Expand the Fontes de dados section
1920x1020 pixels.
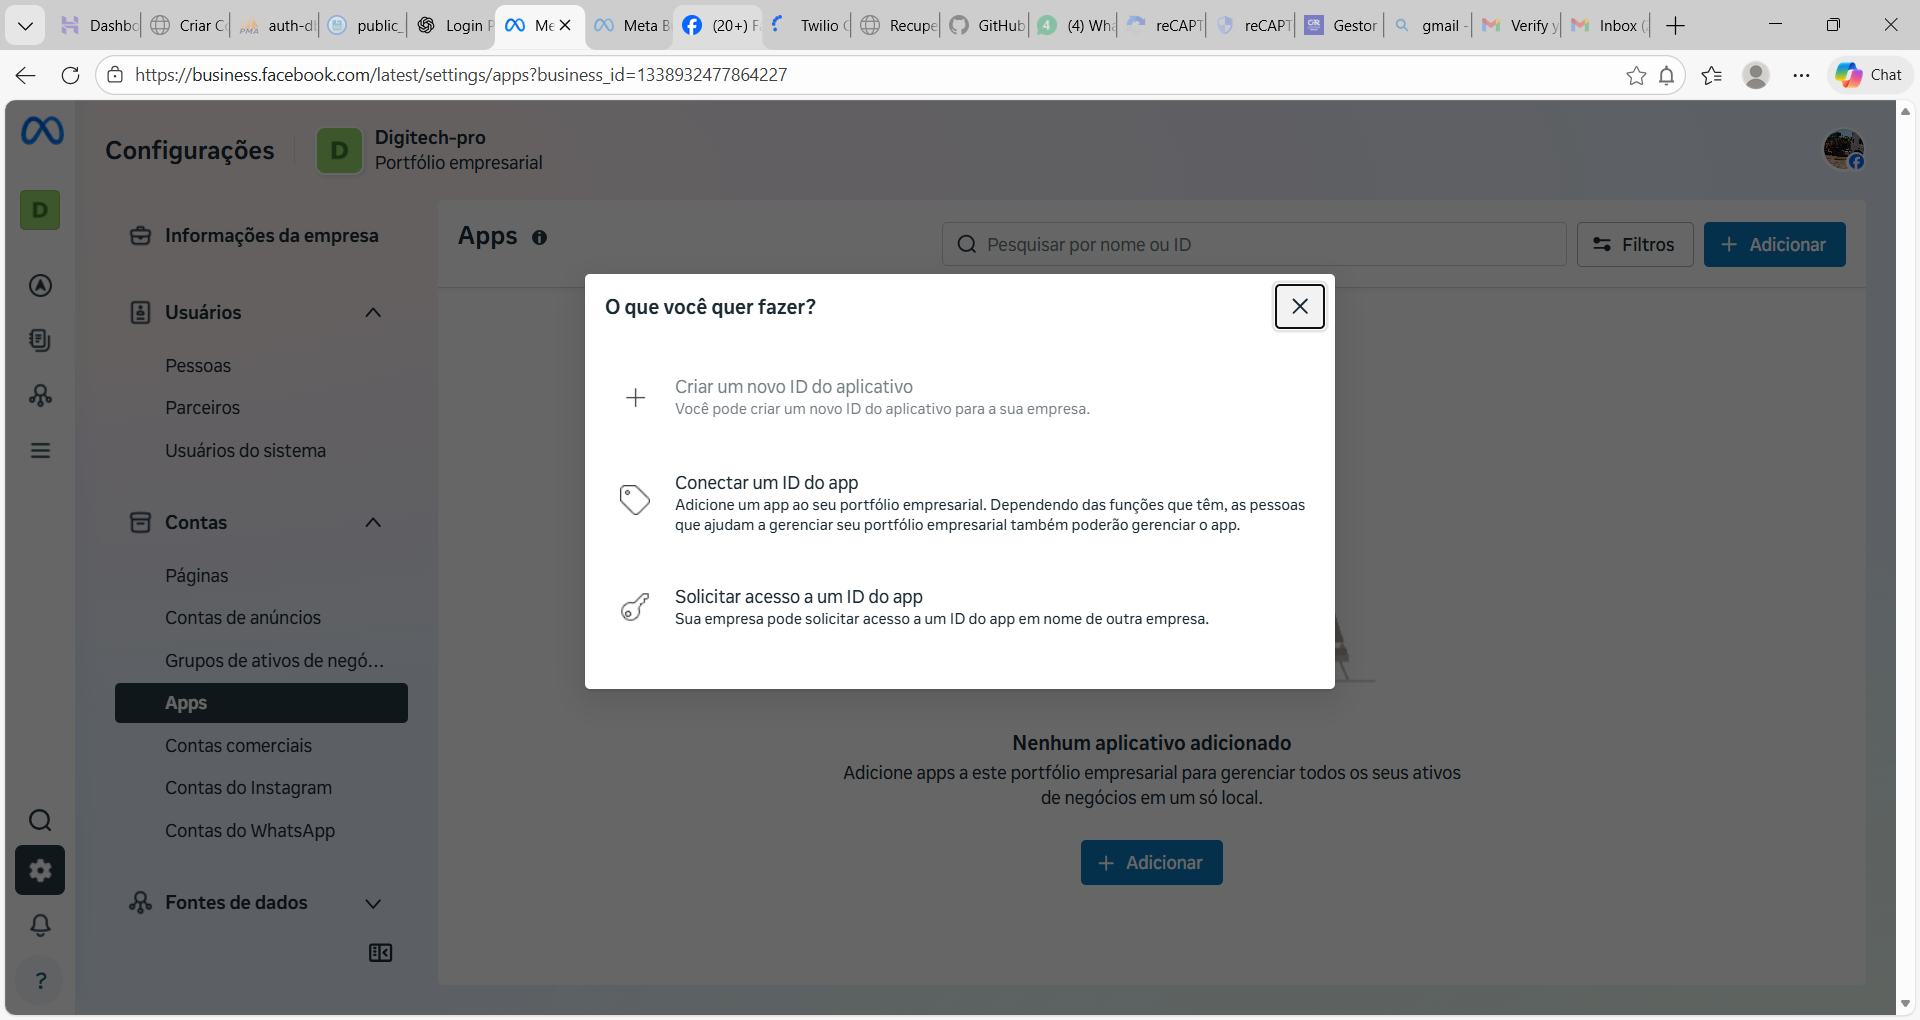pyautogui.click(x=373, y=904)
